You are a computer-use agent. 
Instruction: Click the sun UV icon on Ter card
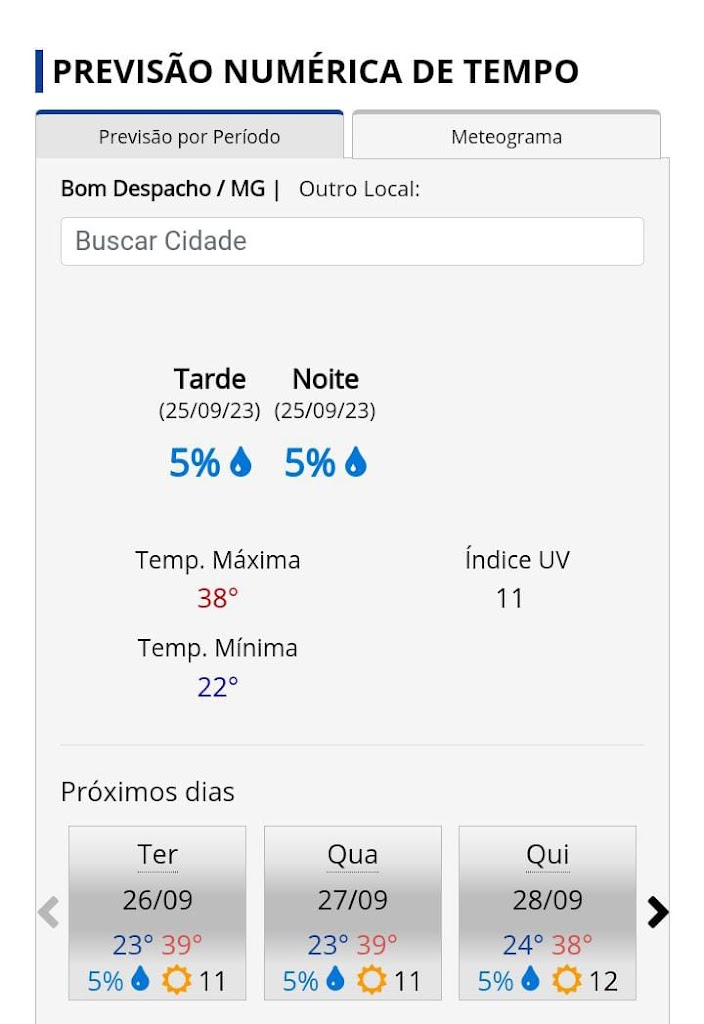[177, 980]
